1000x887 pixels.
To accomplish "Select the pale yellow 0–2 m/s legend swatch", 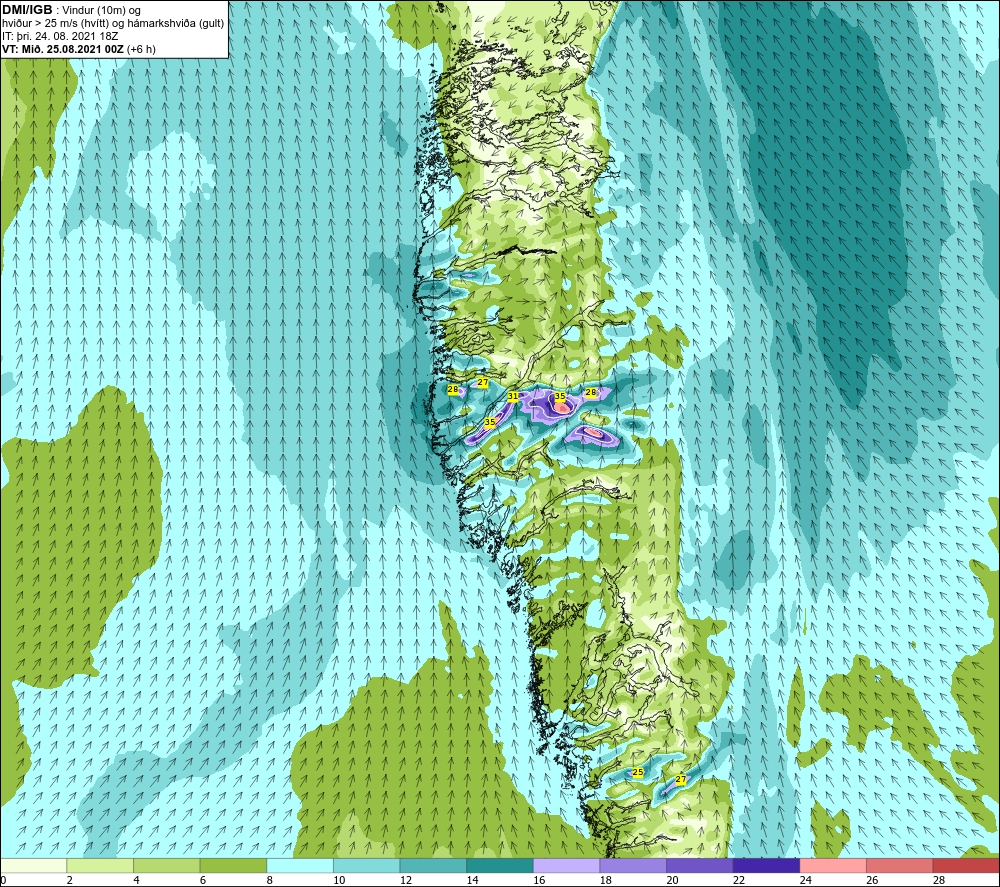I will (x=33, y=865).
